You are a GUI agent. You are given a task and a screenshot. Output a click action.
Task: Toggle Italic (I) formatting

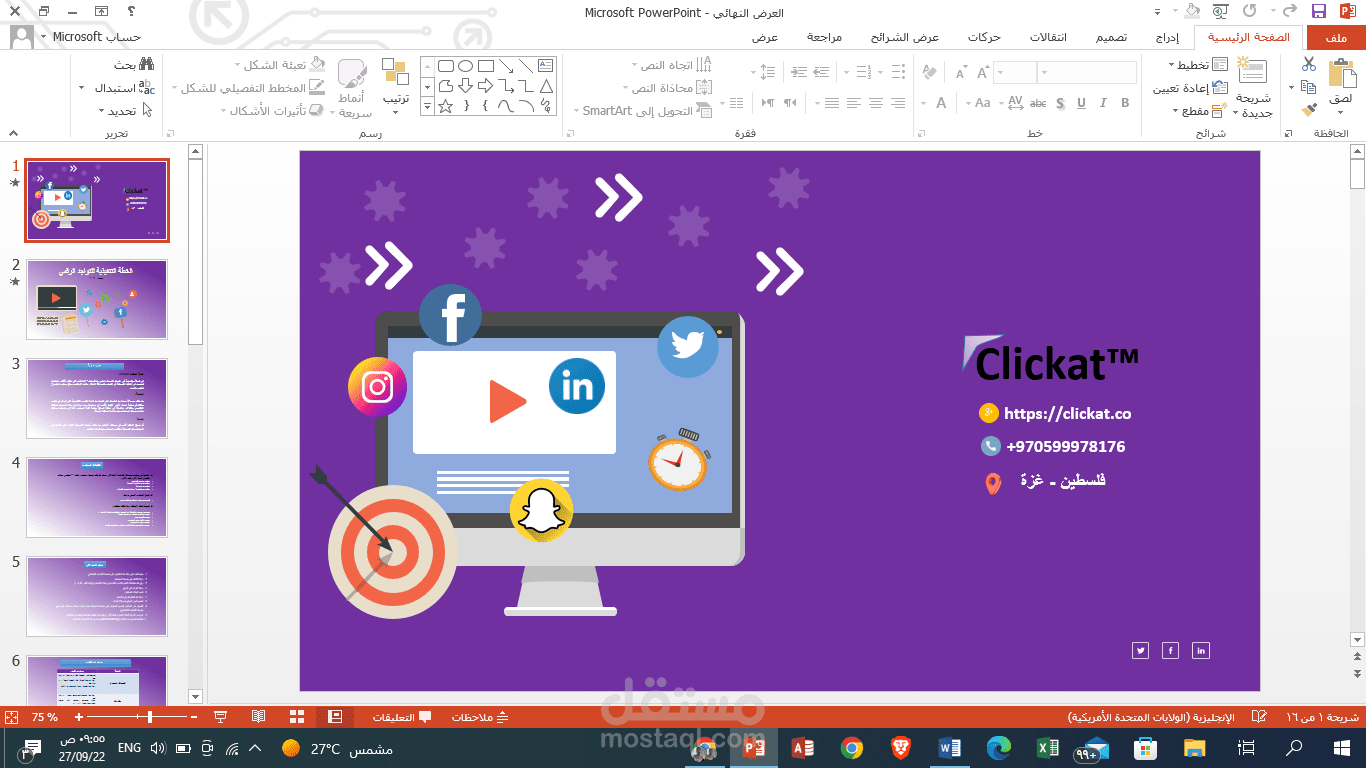(1103, 103)
